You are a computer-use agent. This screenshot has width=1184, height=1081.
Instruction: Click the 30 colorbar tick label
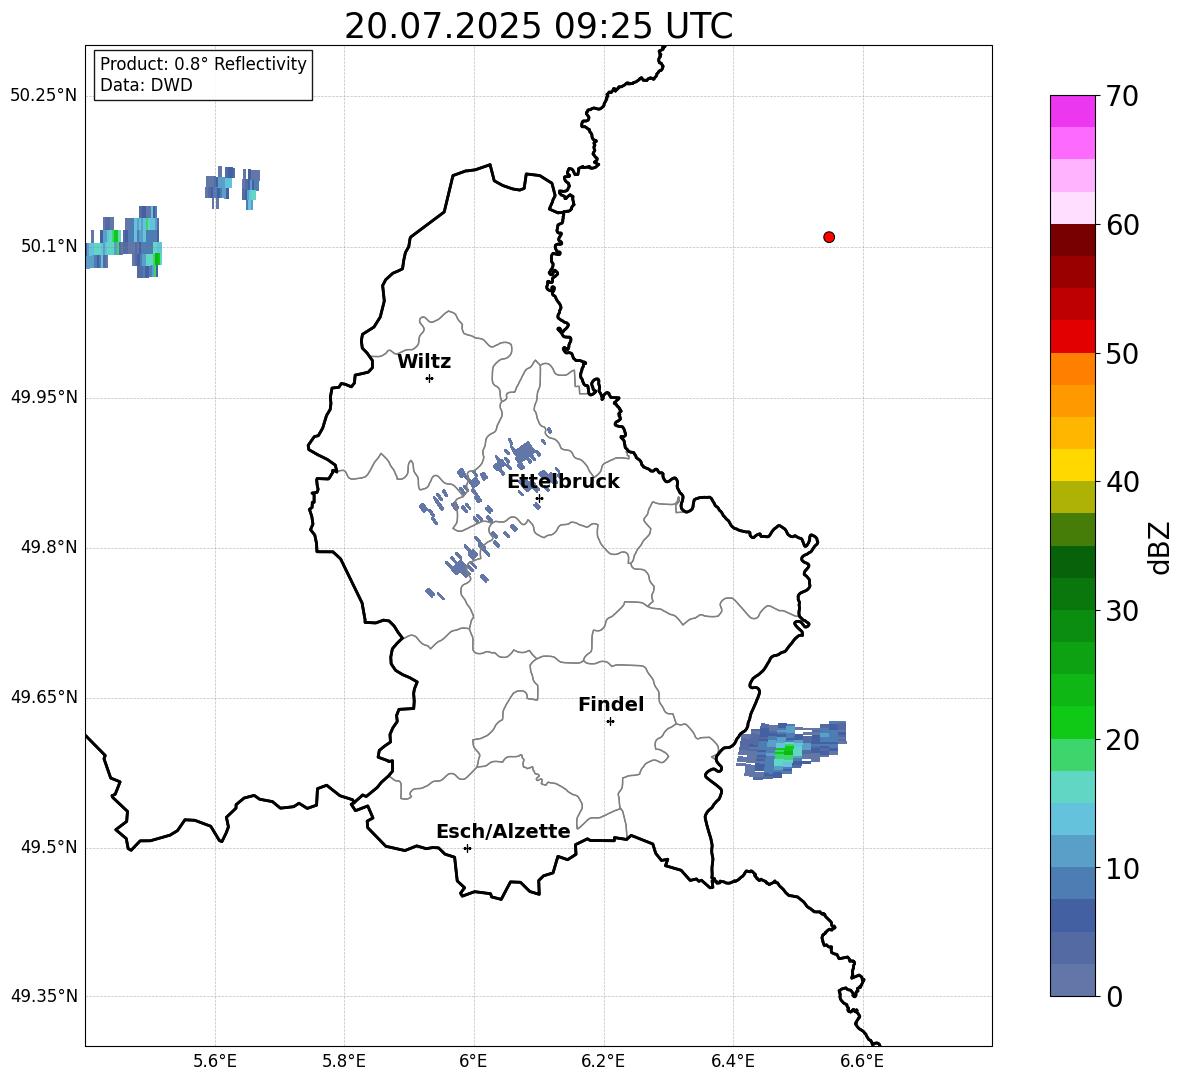[1122, 610]
